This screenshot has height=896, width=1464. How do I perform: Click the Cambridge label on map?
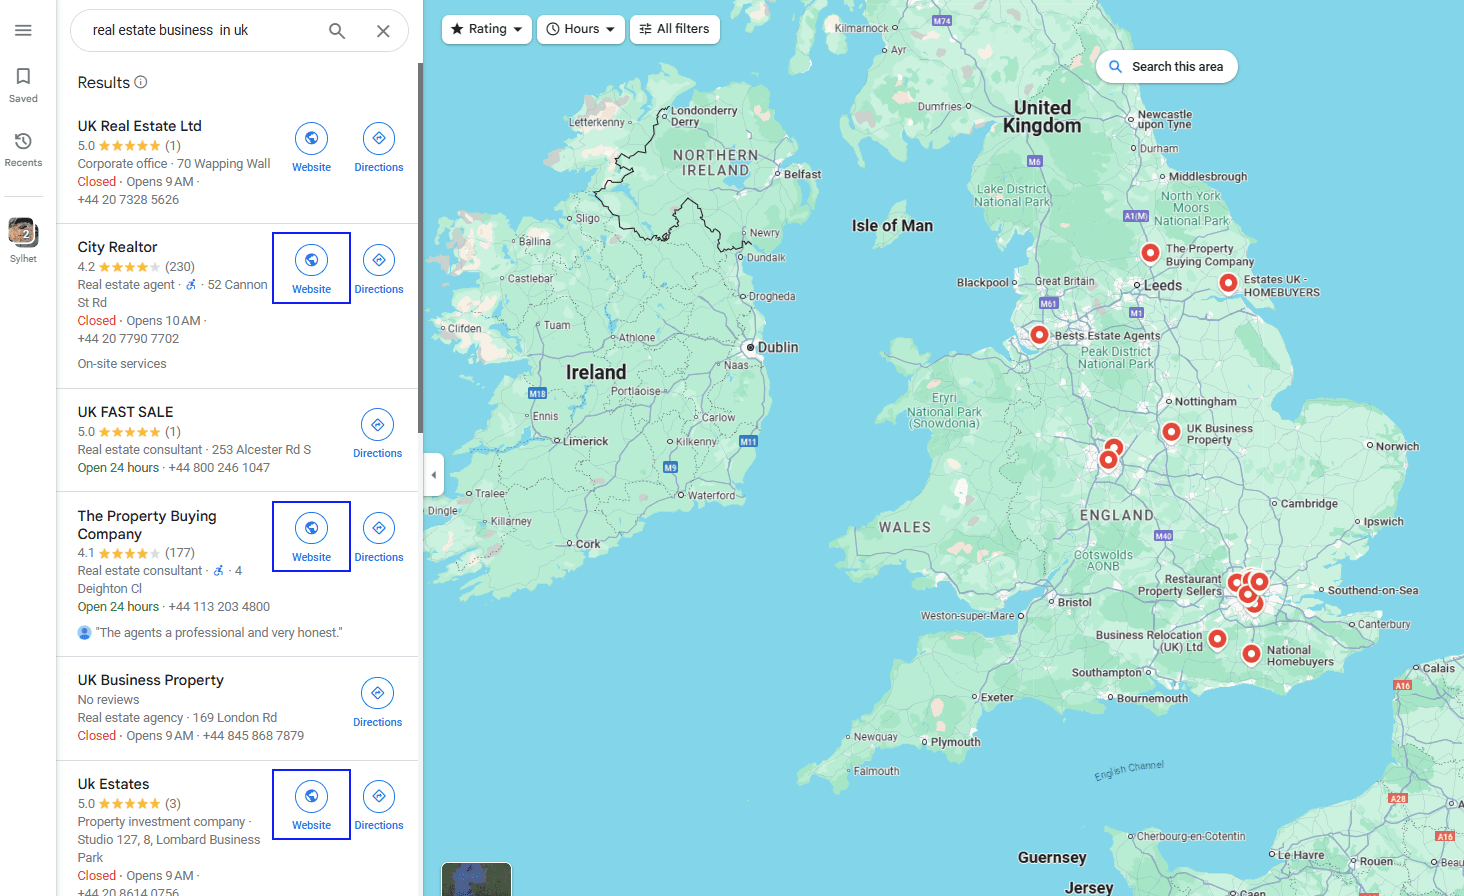click(1309, 503)
